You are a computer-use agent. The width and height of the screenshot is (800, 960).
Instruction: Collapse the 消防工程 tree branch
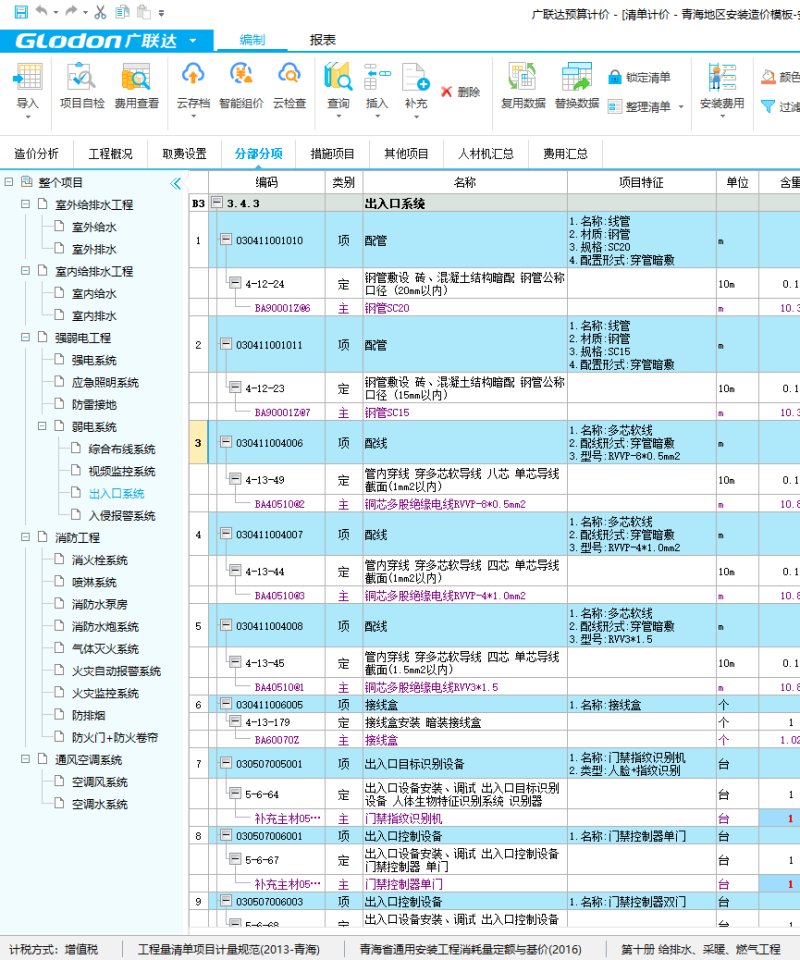click(26, 538)
